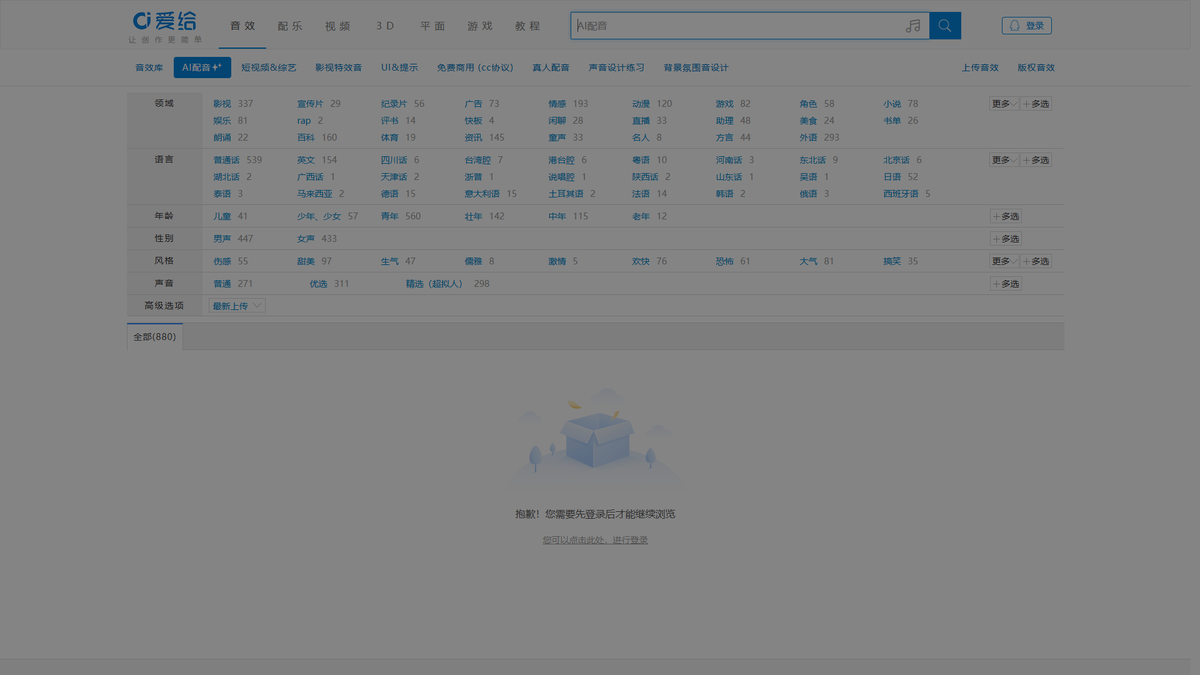Enable 多选 for the 语言 row

click(1036, 160)
